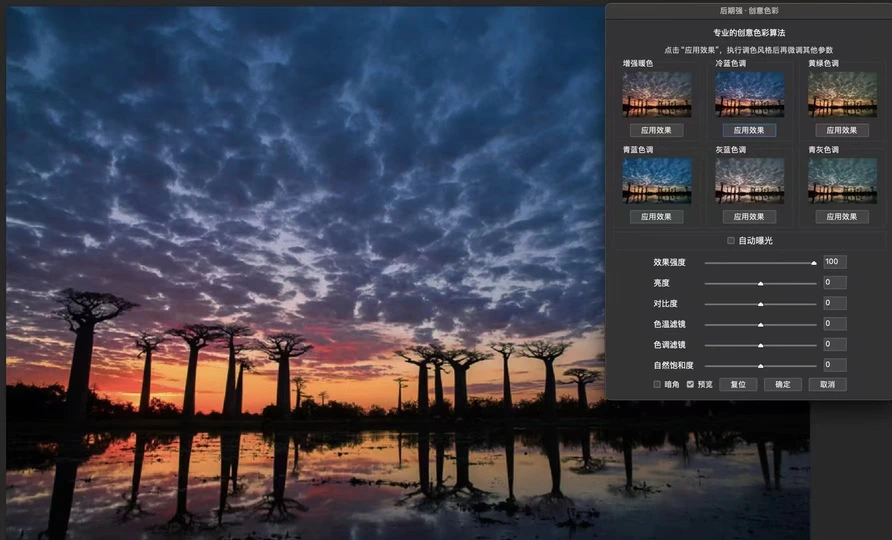
Task: Select the 自然饱和度 value field
Action: tap(834, 365)
